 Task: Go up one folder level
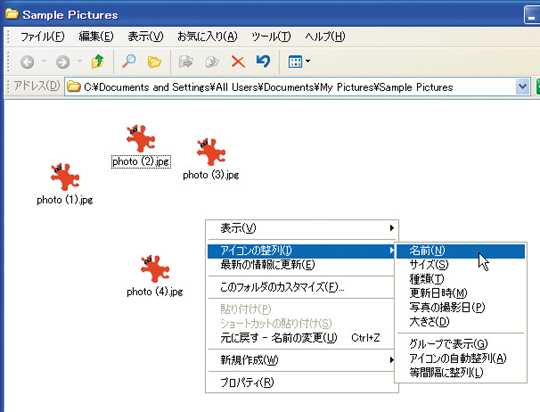97,62
